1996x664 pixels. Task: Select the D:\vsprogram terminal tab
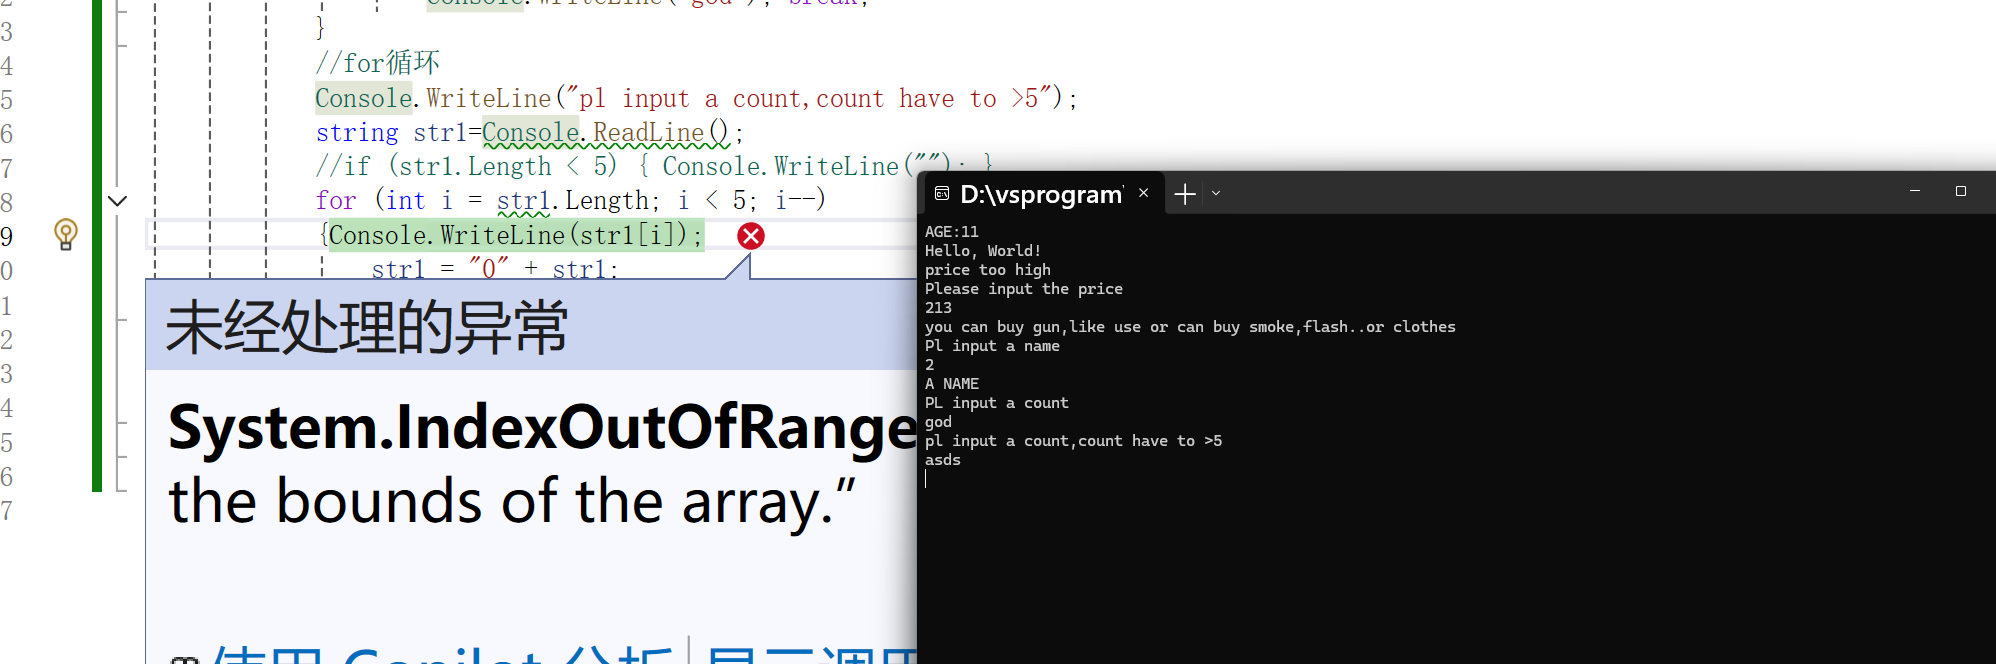coord(1042,194)
